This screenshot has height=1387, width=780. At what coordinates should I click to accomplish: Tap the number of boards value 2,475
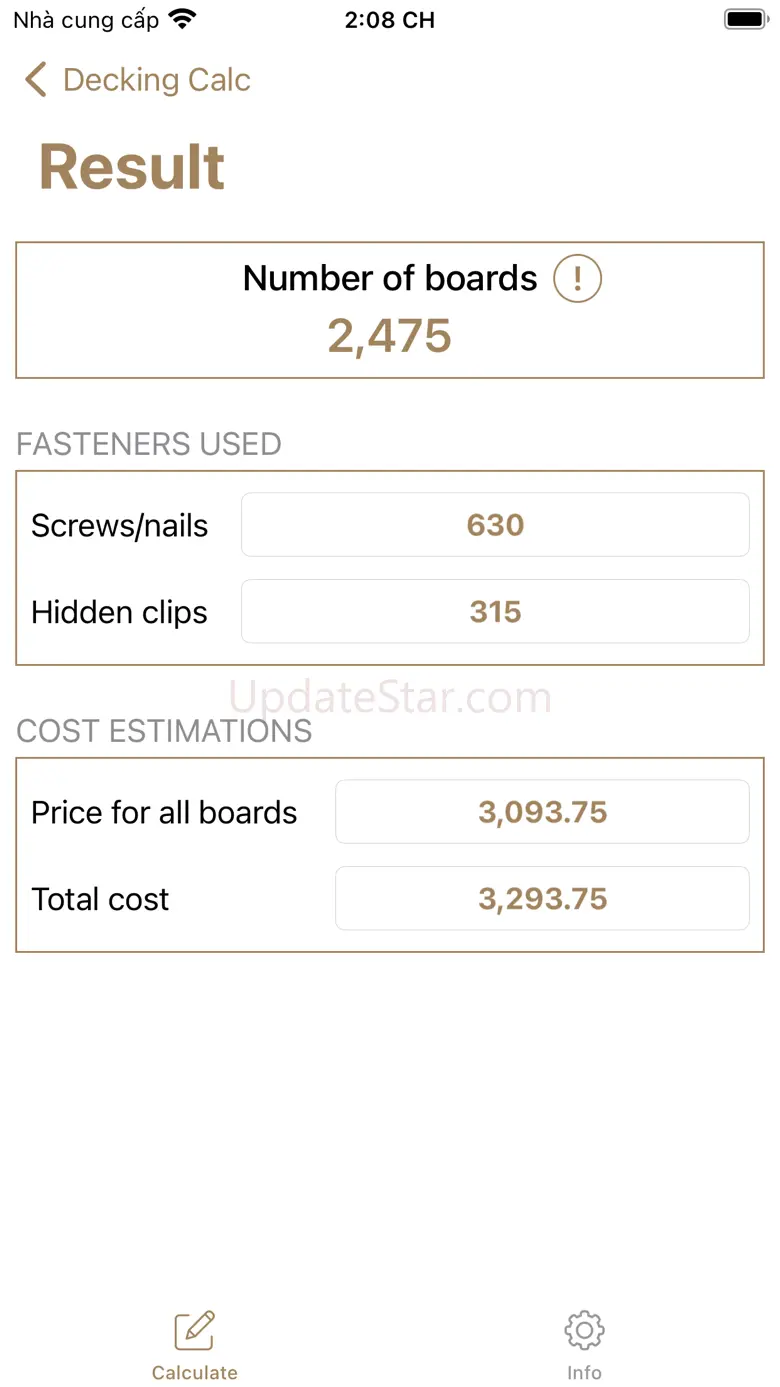[x=390, y=336]
